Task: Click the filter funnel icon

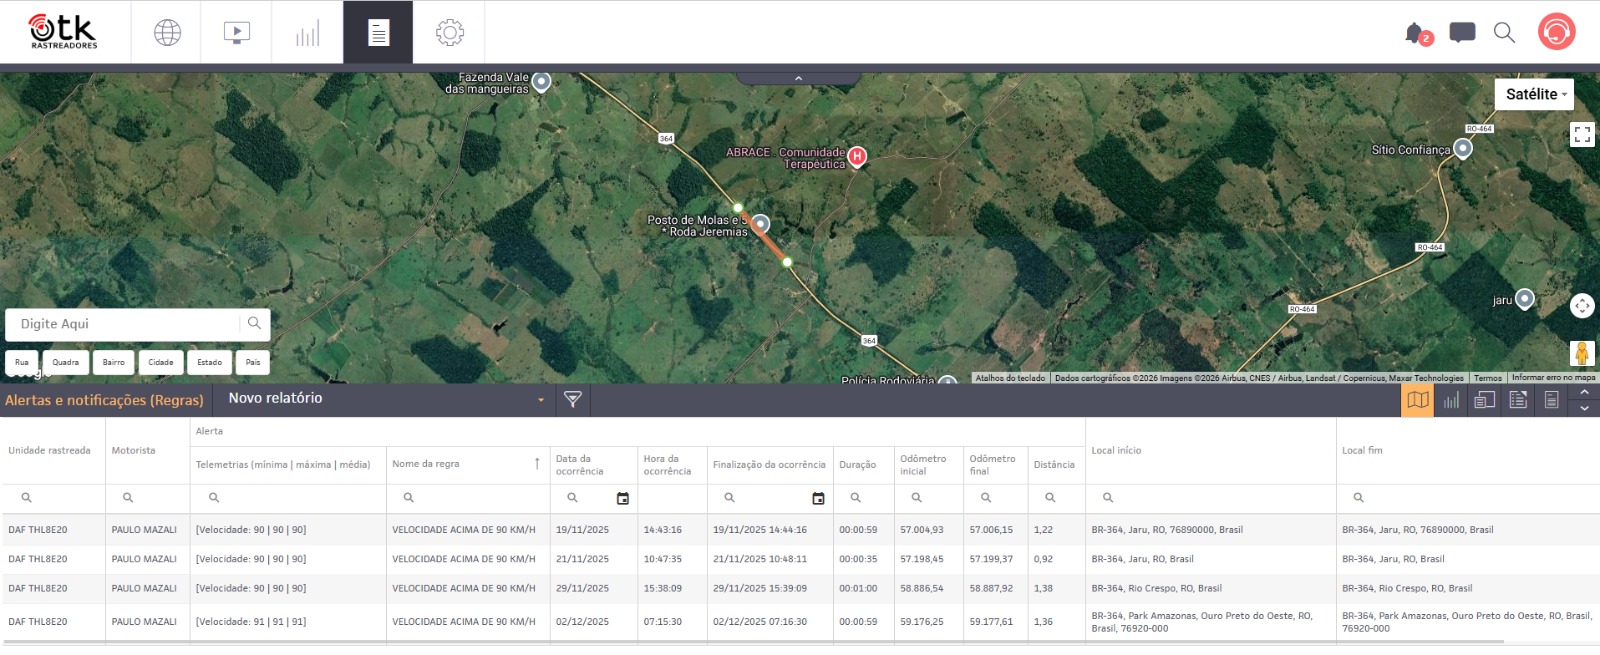Action: click(x=573, y=400)
